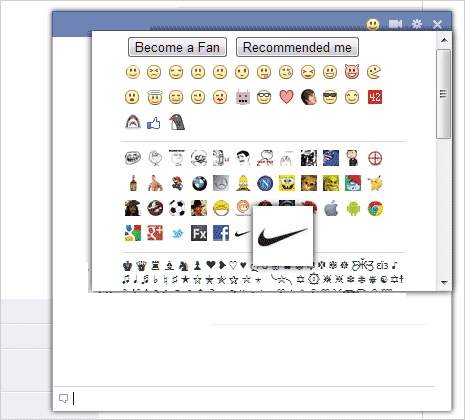465x420 pixels.
Task: Insert the Firefox Fx icon
Action: (199, 233)
